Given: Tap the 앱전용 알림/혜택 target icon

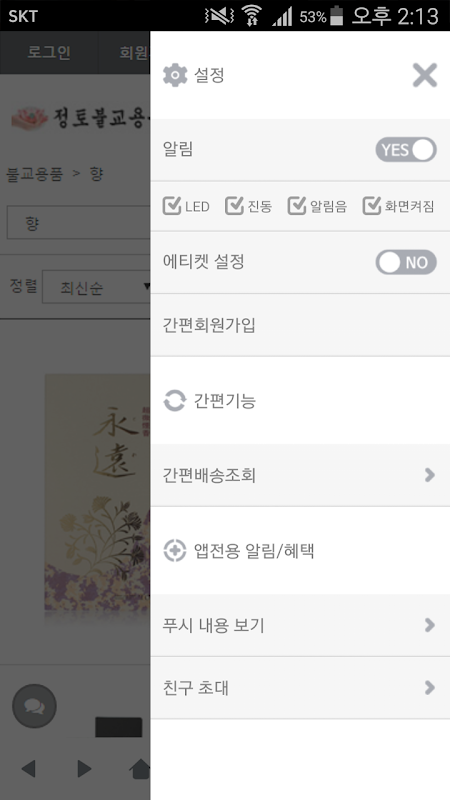Looking at the screenshot, I should tap(174, 551).
